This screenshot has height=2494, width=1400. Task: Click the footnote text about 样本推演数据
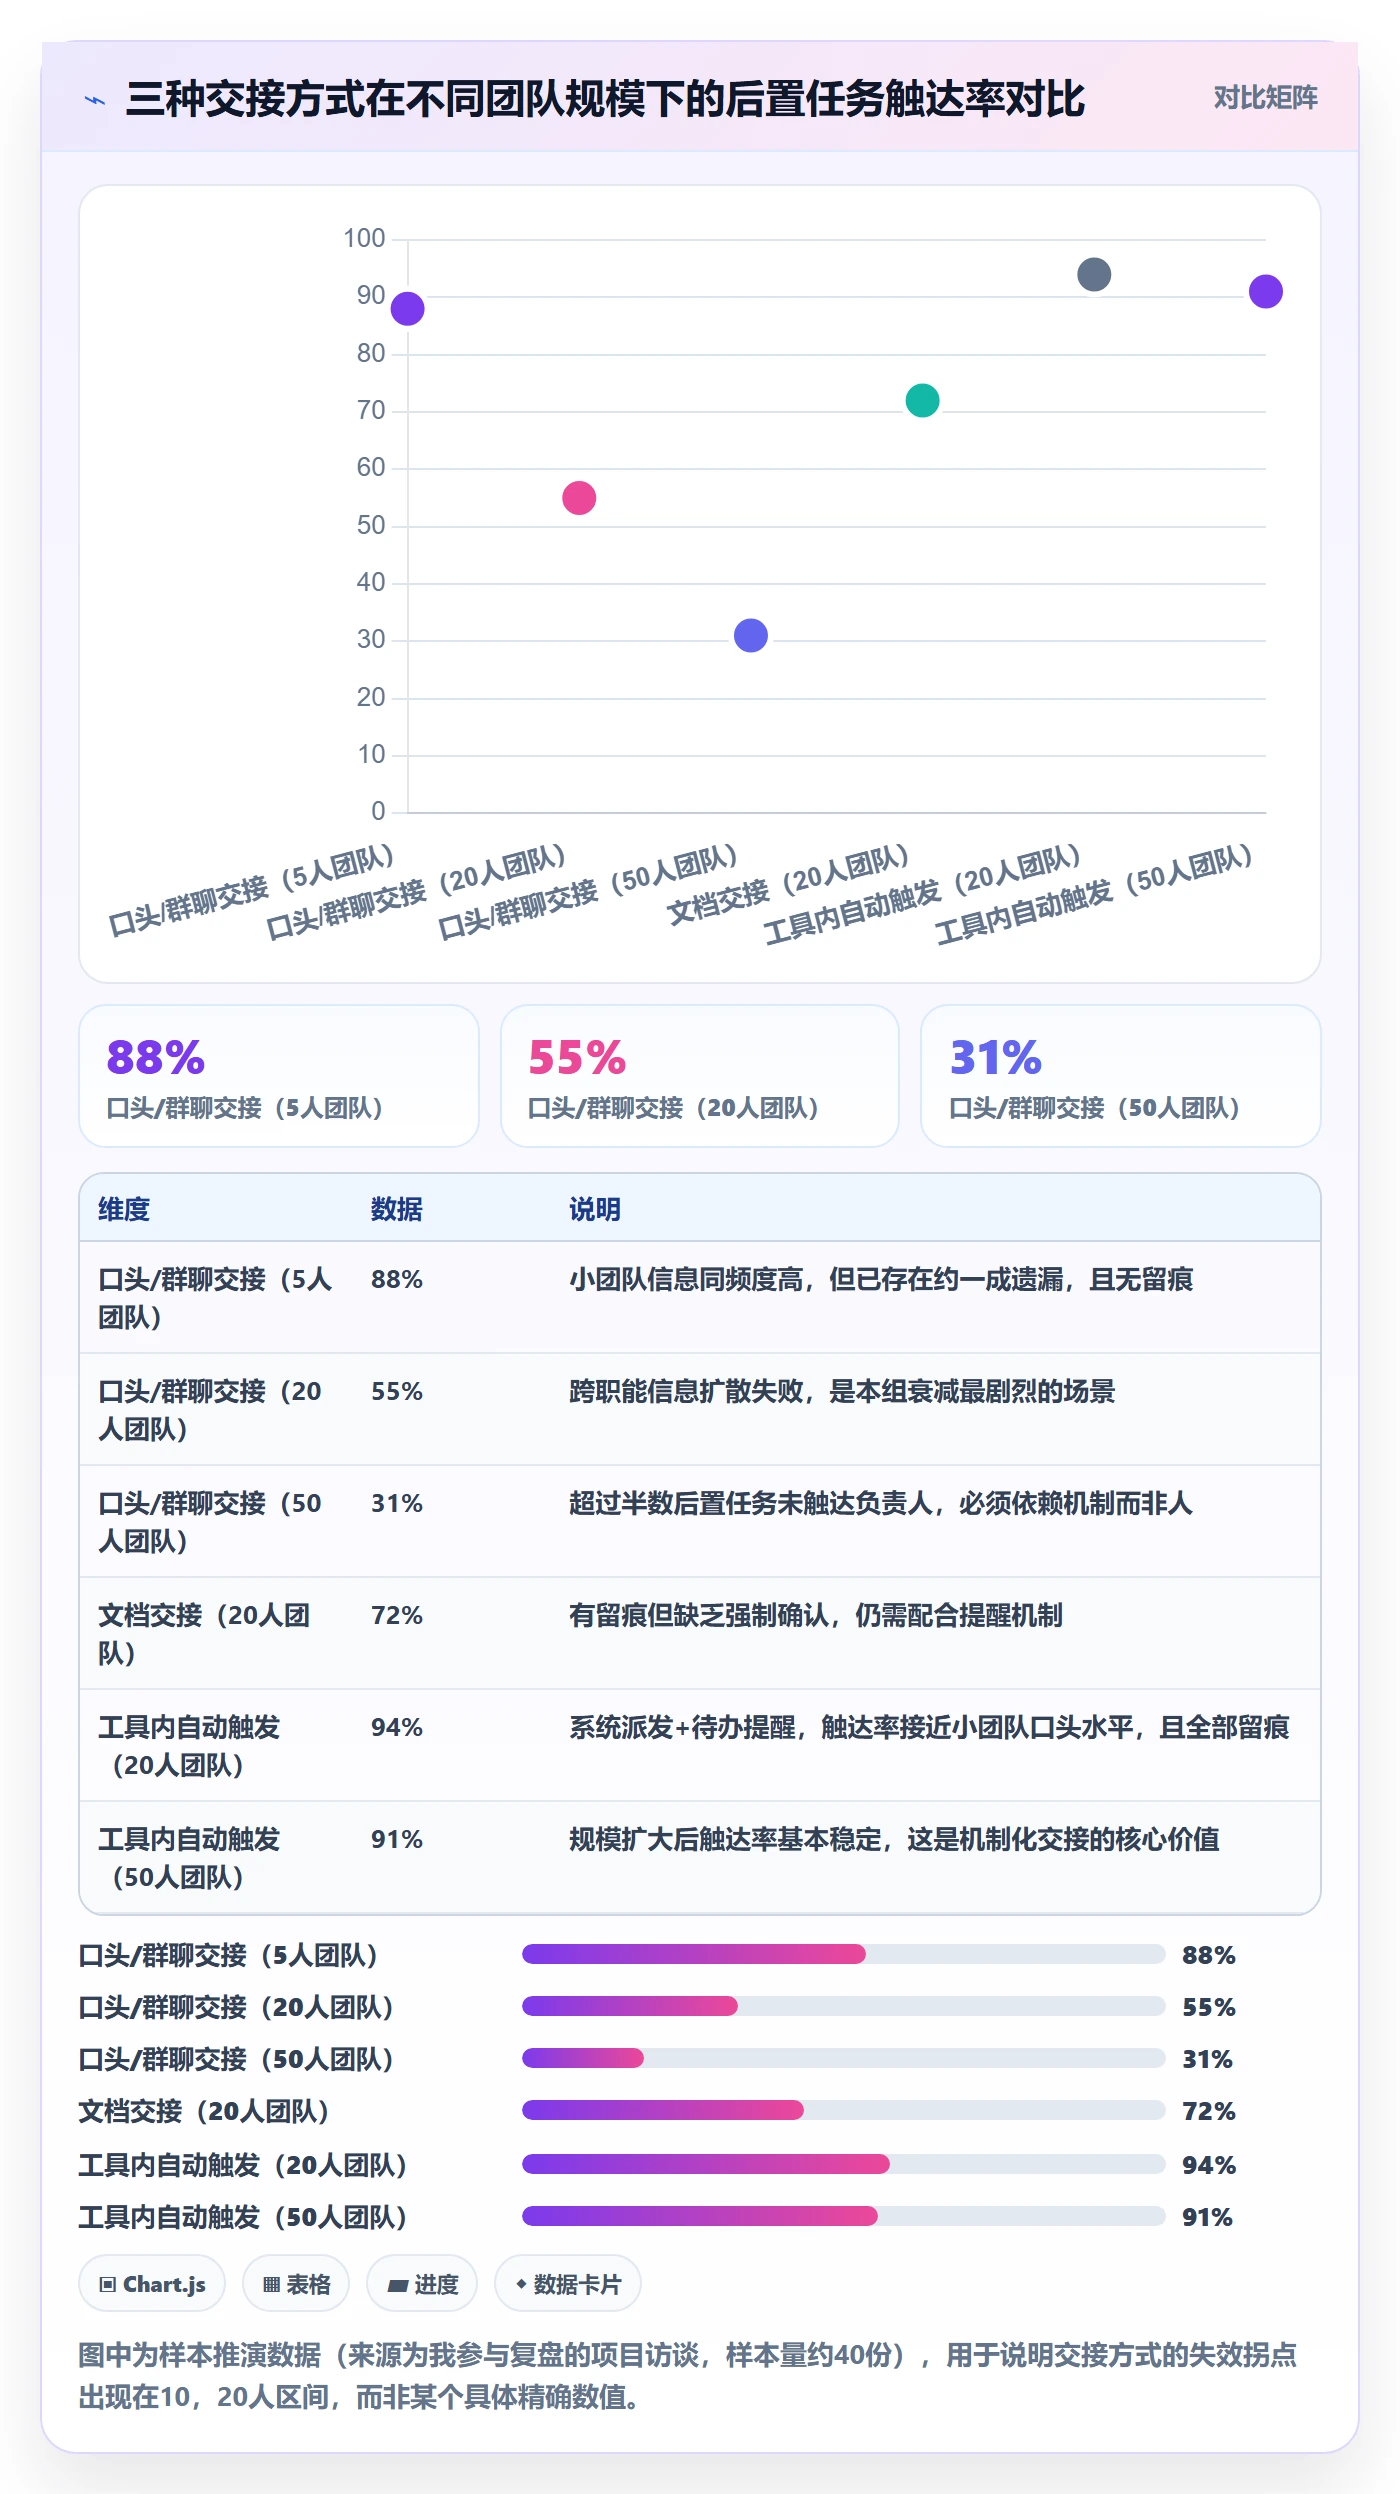pos(688,2376)
